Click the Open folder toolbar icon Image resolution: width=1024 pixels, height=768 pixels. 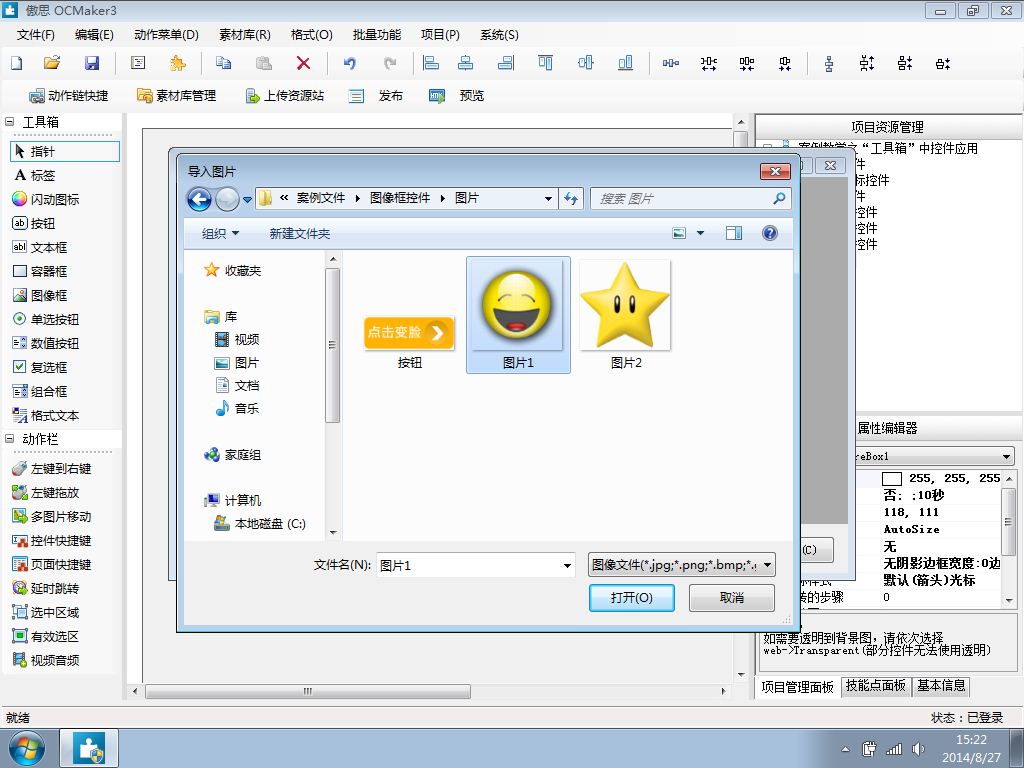pos(52,63)
